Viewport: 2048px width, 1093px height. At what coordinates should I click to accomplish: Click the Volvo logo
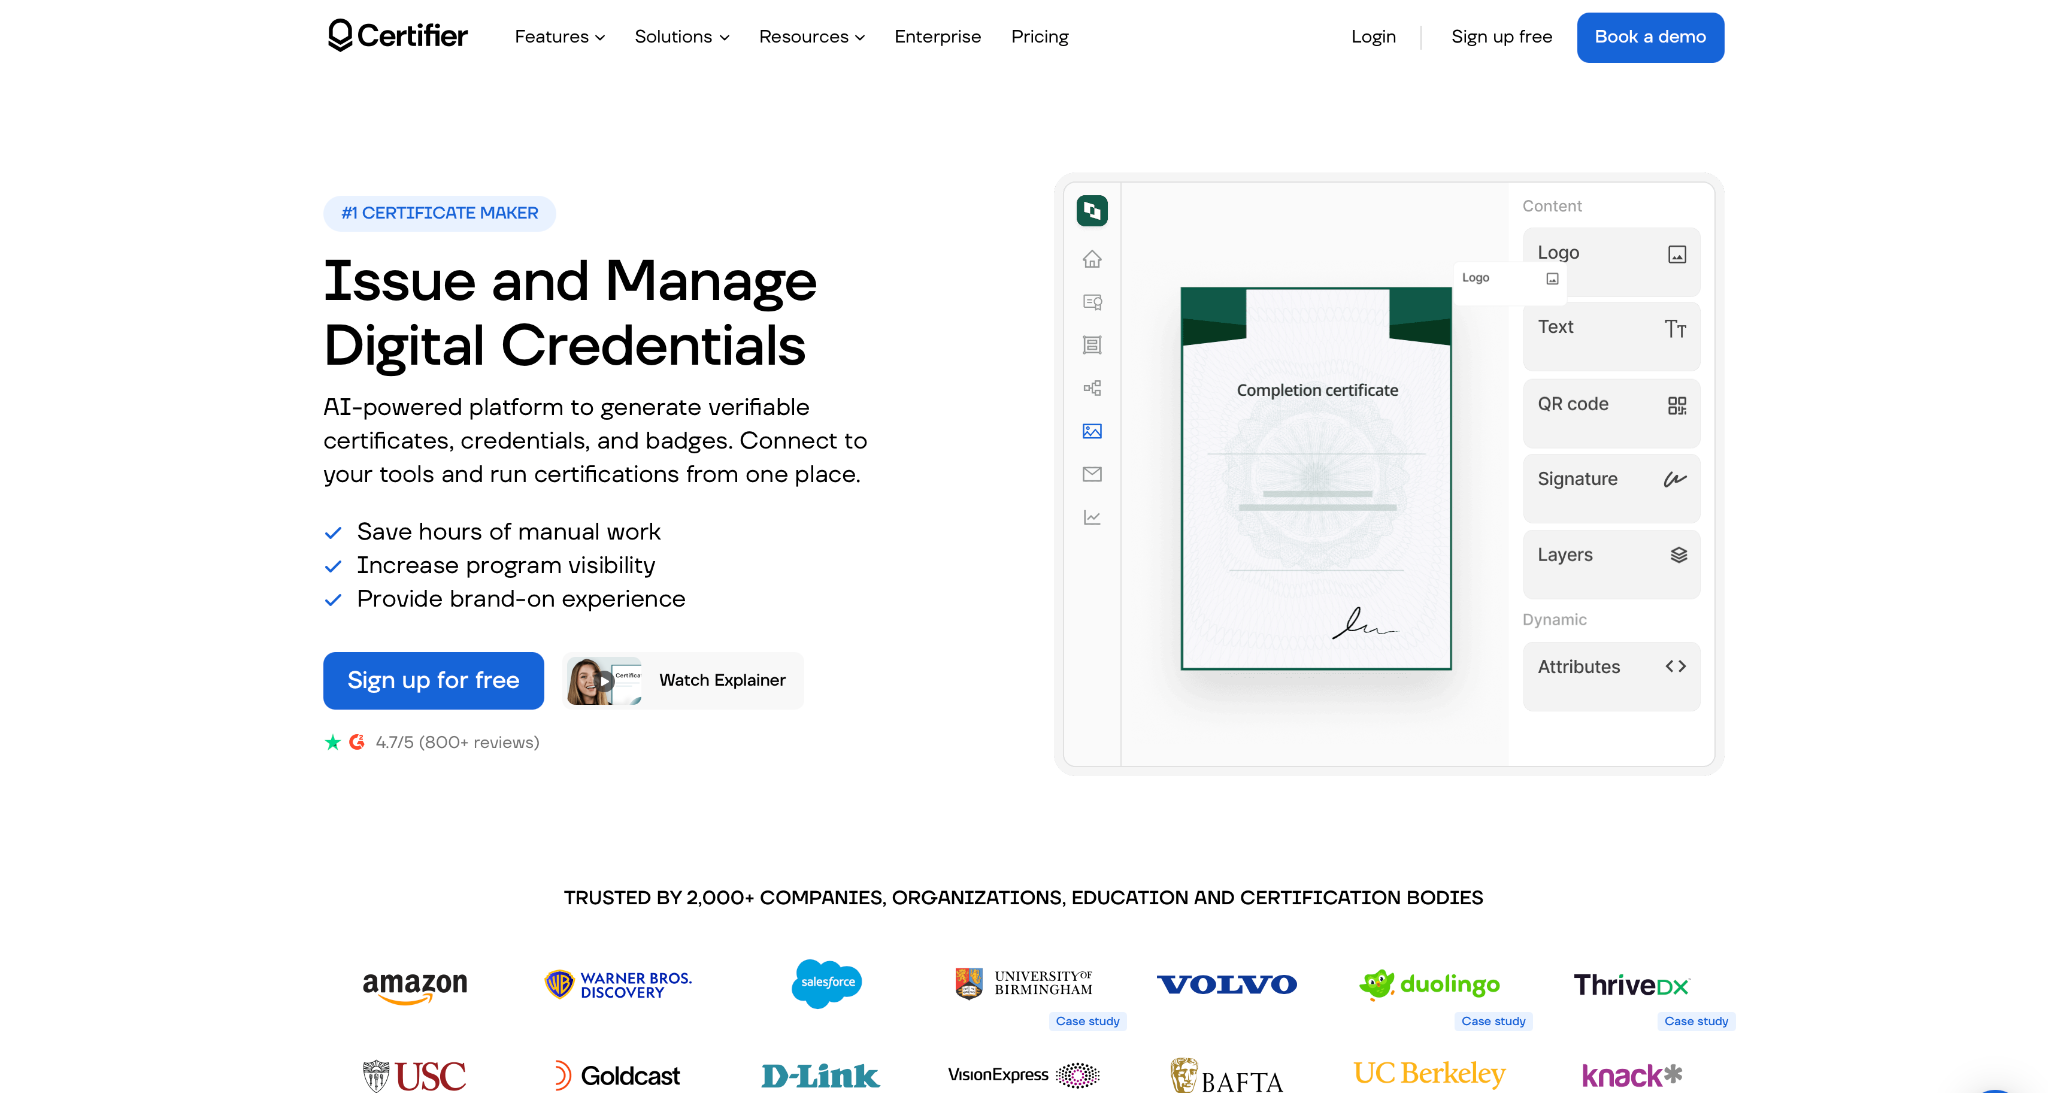(x=1227, y=985)
